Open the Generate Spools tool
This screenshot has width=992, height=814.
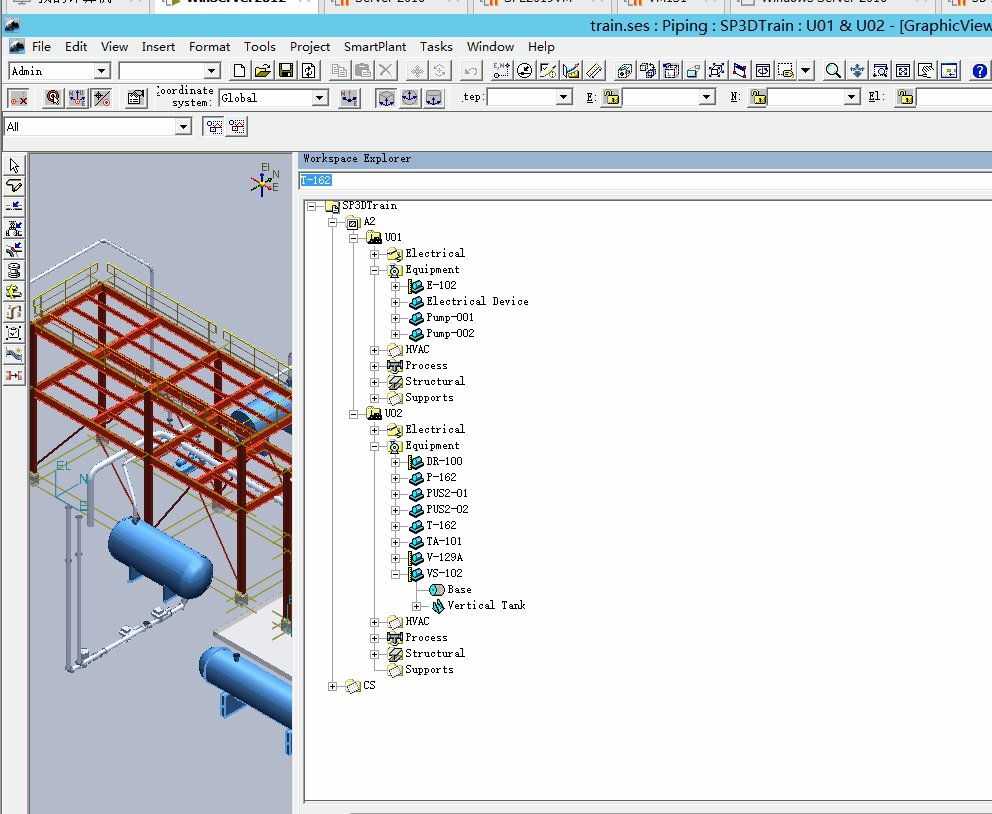click(14, 270)
